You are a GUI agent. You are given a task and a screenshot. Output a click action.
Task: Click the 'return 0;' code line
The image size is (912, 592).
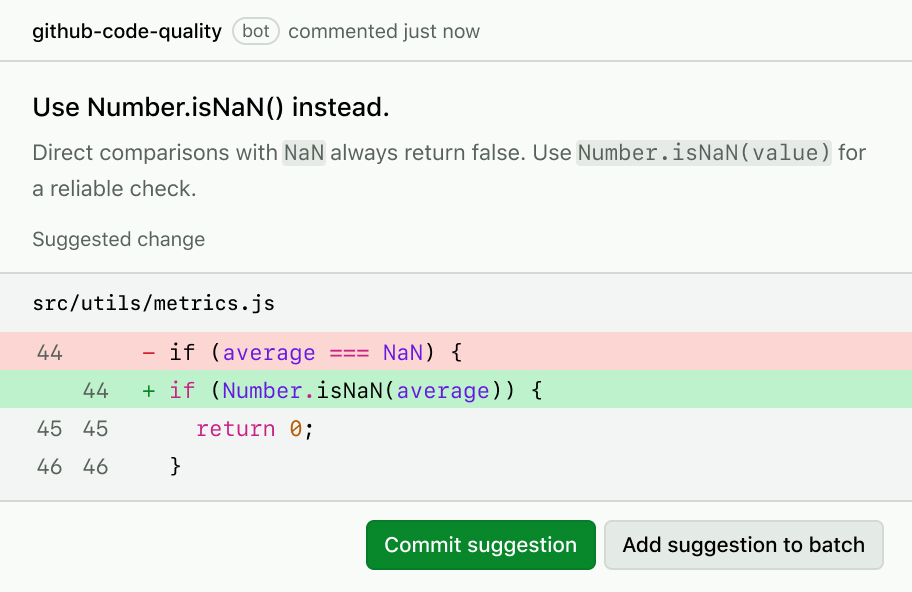point(255,429)
